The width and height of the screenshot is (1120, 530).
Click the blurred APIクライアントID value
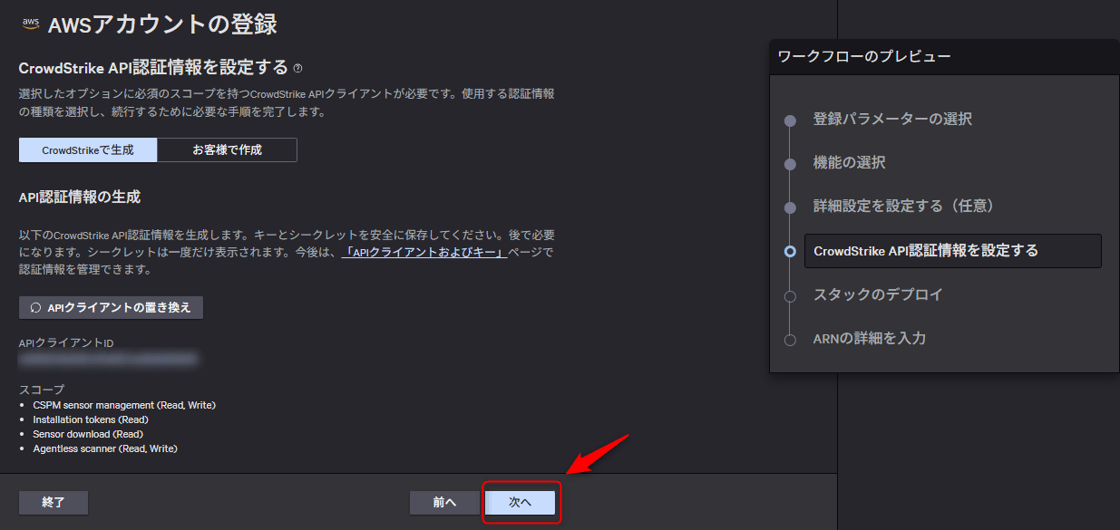(x=108, y=358)
